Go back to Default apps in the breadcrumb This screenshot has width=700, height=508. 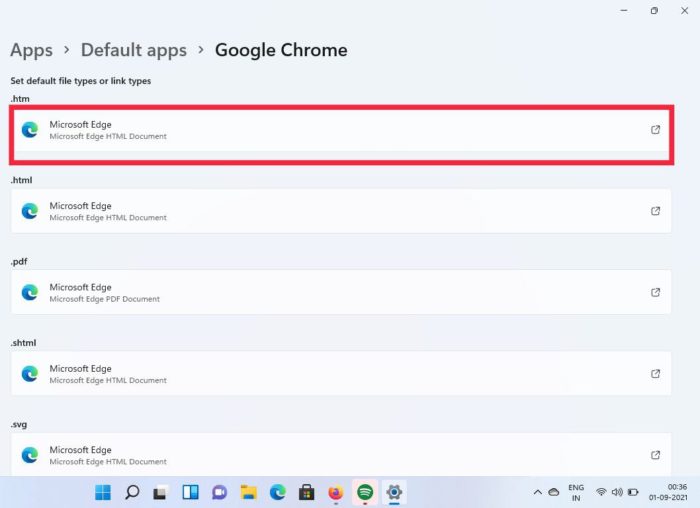(134, 50)
